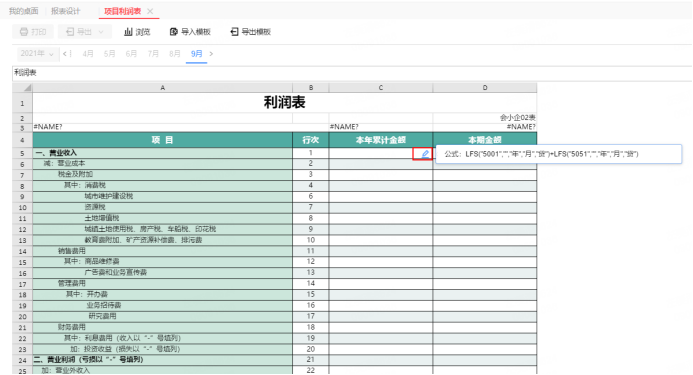The image size is (693, 375).
Task: Click the #NAME? cell in column D
Action: pyautogui.click(x=485, y=127)
